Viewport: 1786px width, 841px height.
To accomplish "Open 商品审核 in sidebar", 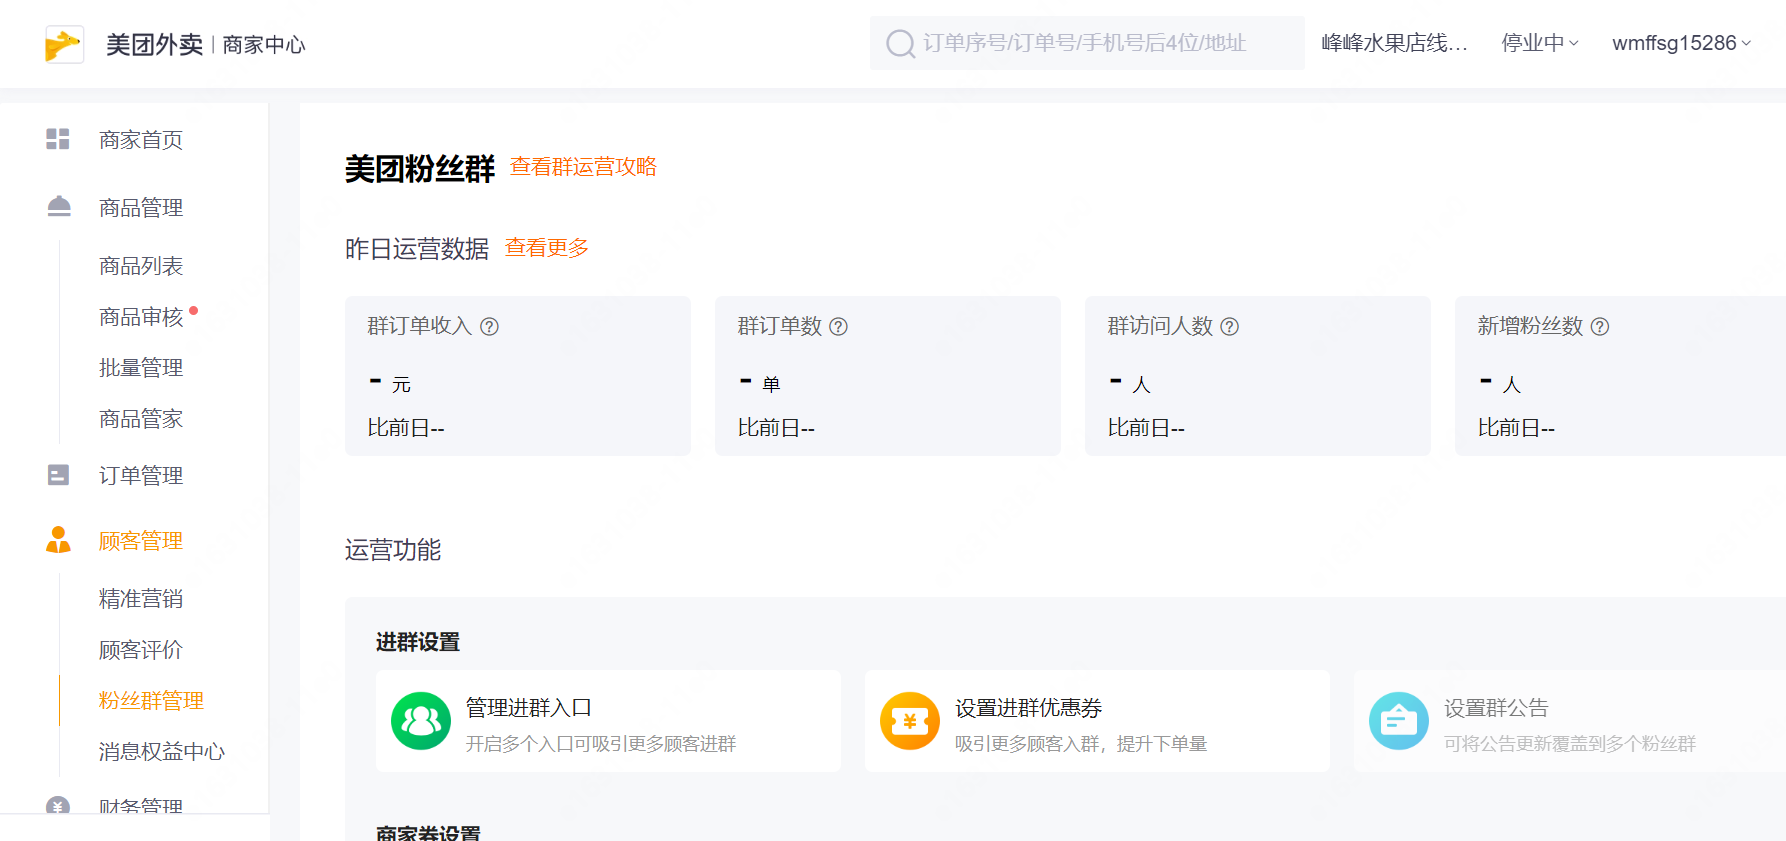I will 141,317.
